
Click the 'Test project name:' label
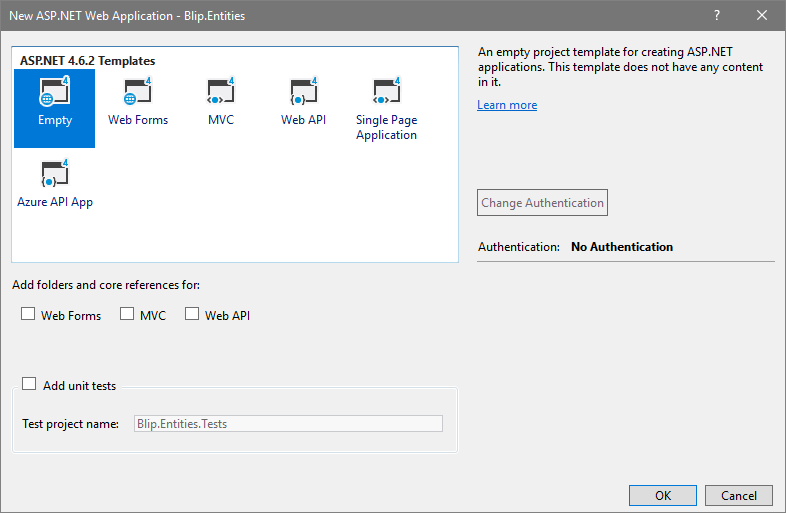pyautogui.click(x=70, y=424)
